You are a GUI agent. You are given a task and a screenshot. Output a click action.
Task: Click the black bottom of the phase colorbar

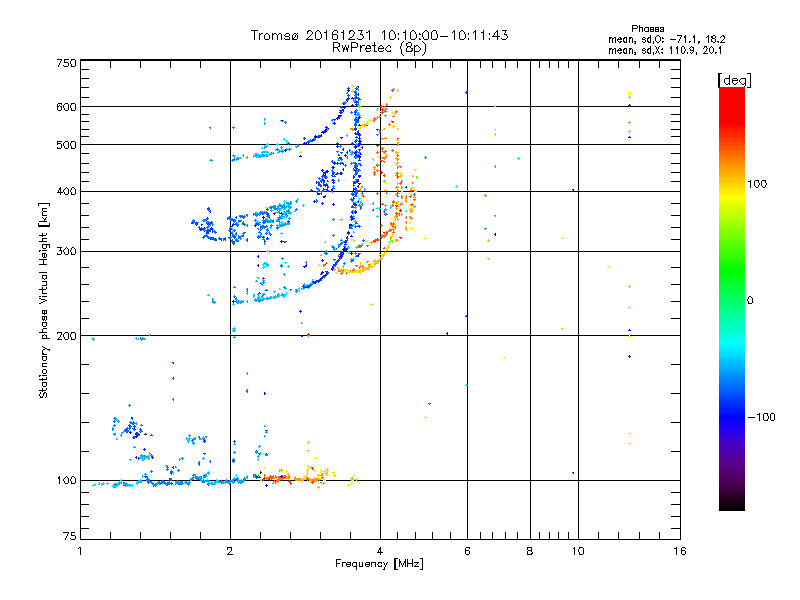point(732,503)
